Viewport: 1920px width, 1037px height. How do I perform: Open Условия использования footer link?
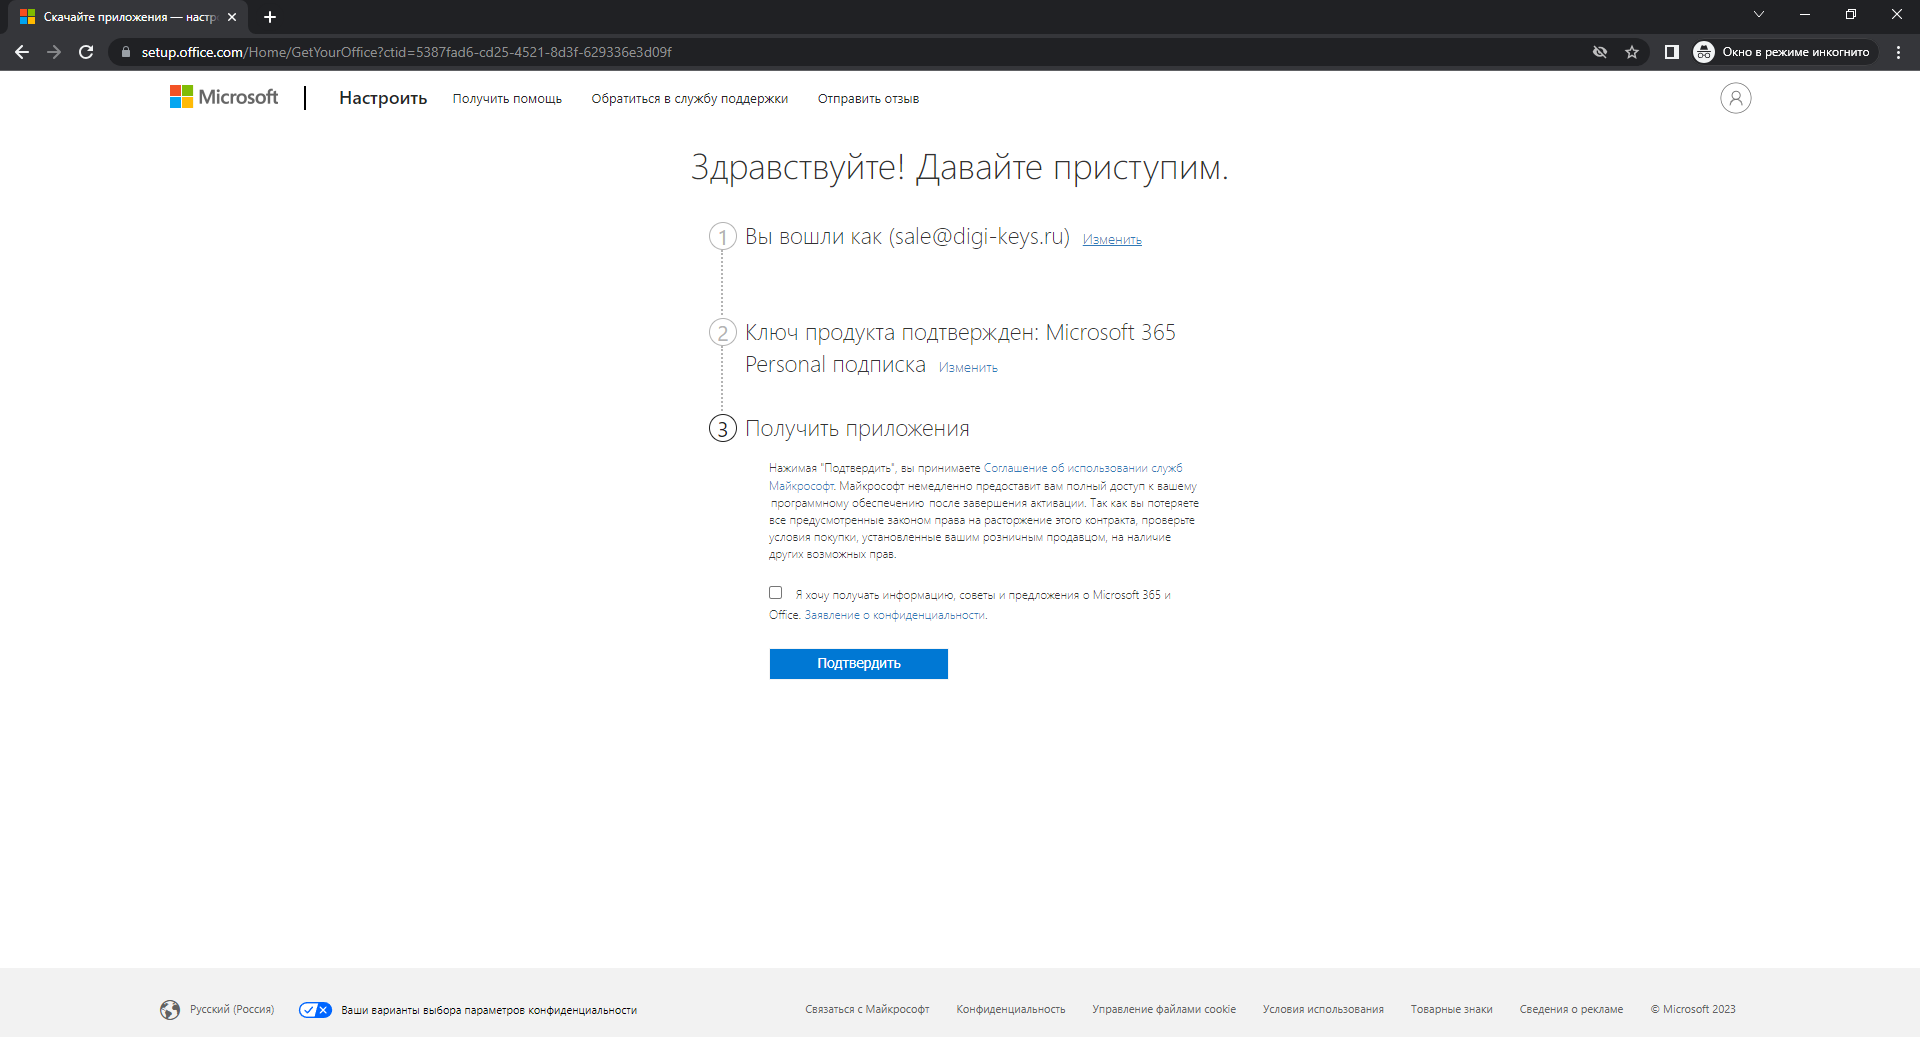pyautogui.click(x=1323, y=1010)
